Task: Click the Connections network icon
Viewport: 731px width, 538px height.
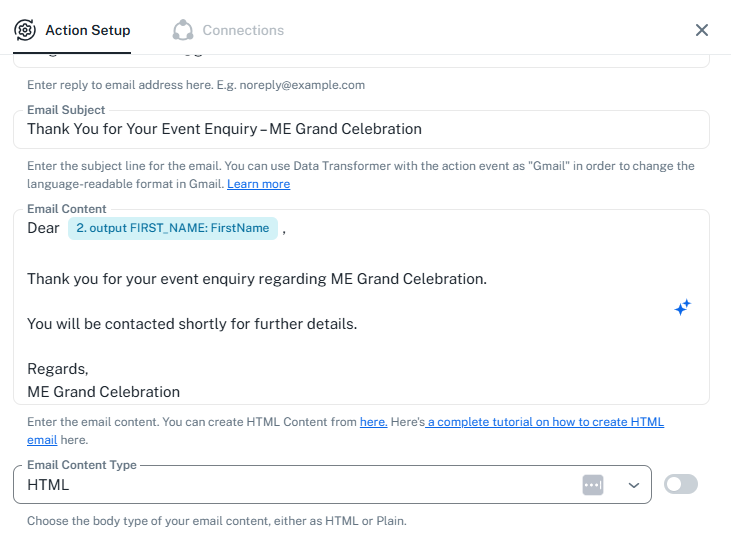Action: [x=182, y=30]
